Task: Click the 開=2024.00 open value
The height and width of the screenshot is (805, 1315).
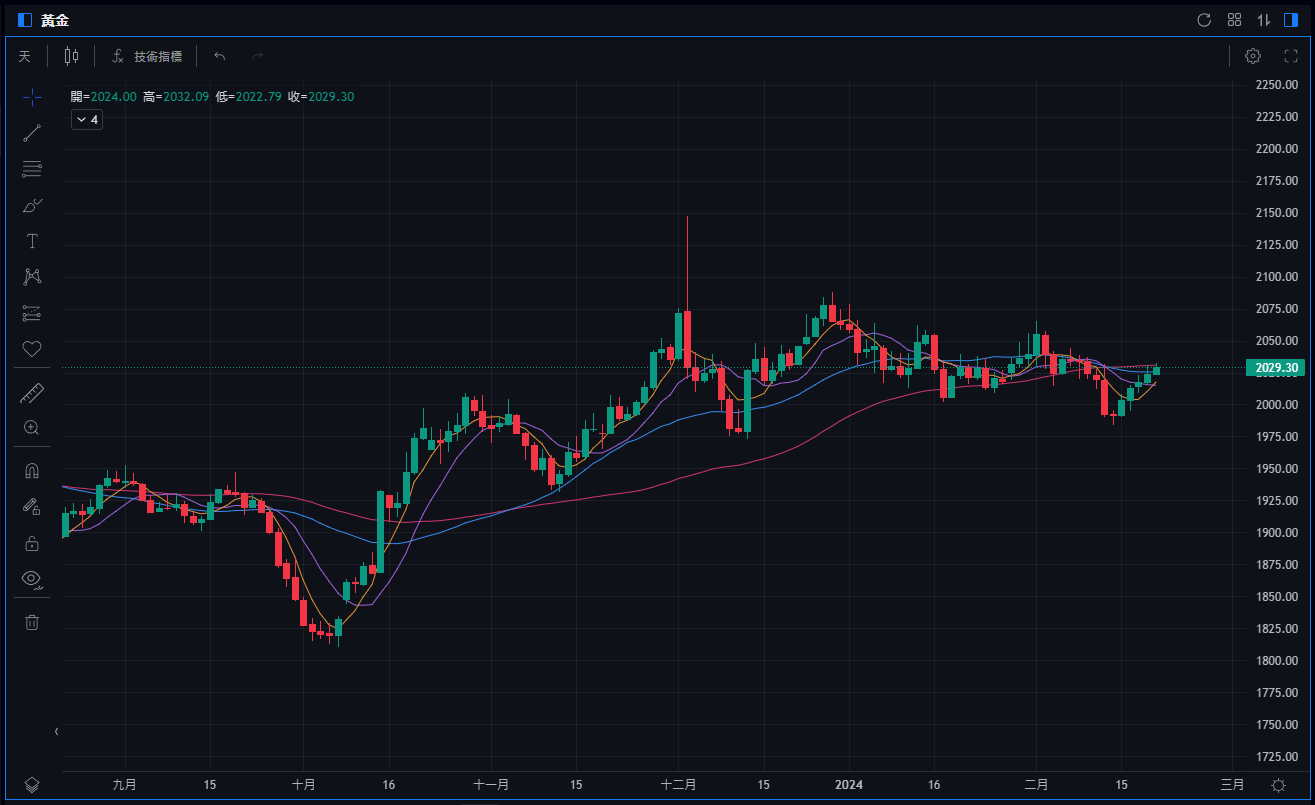Action: (104, 97)
